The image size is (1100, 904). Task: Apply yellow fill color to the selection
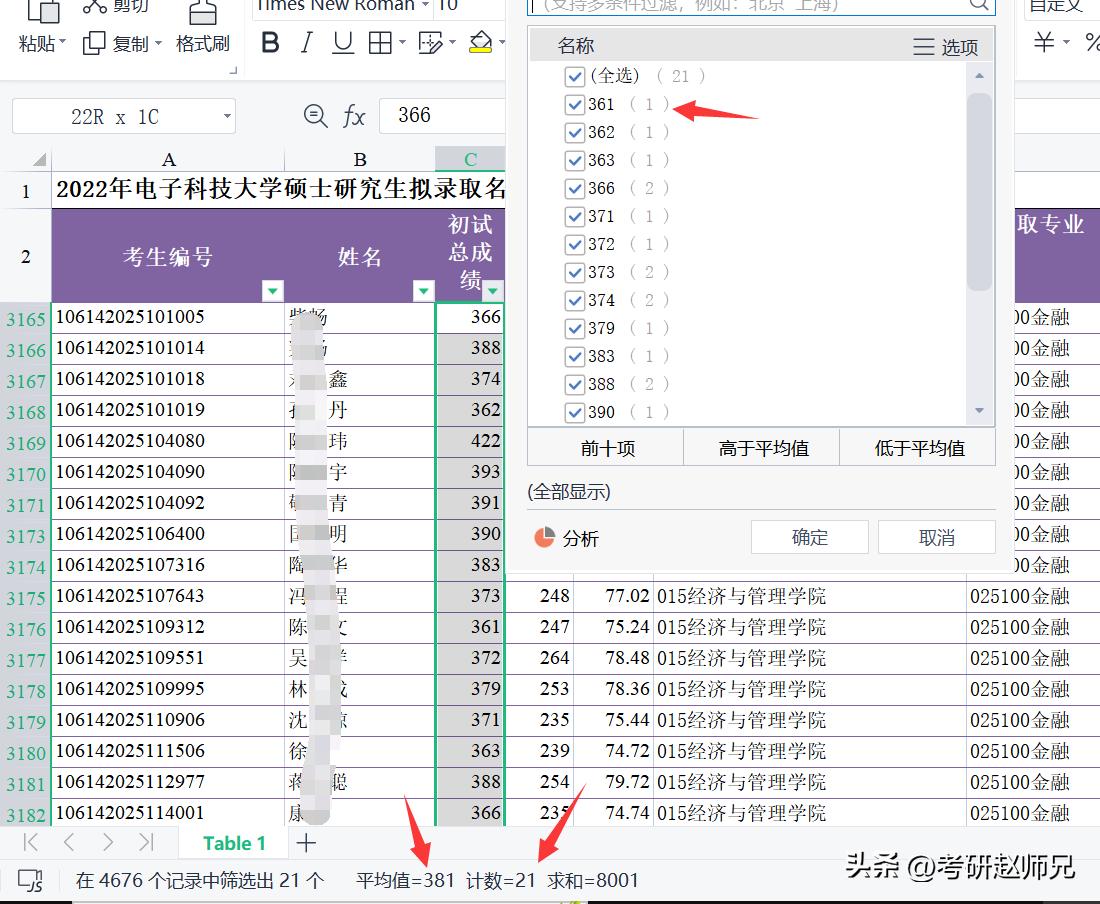point(481,42)
